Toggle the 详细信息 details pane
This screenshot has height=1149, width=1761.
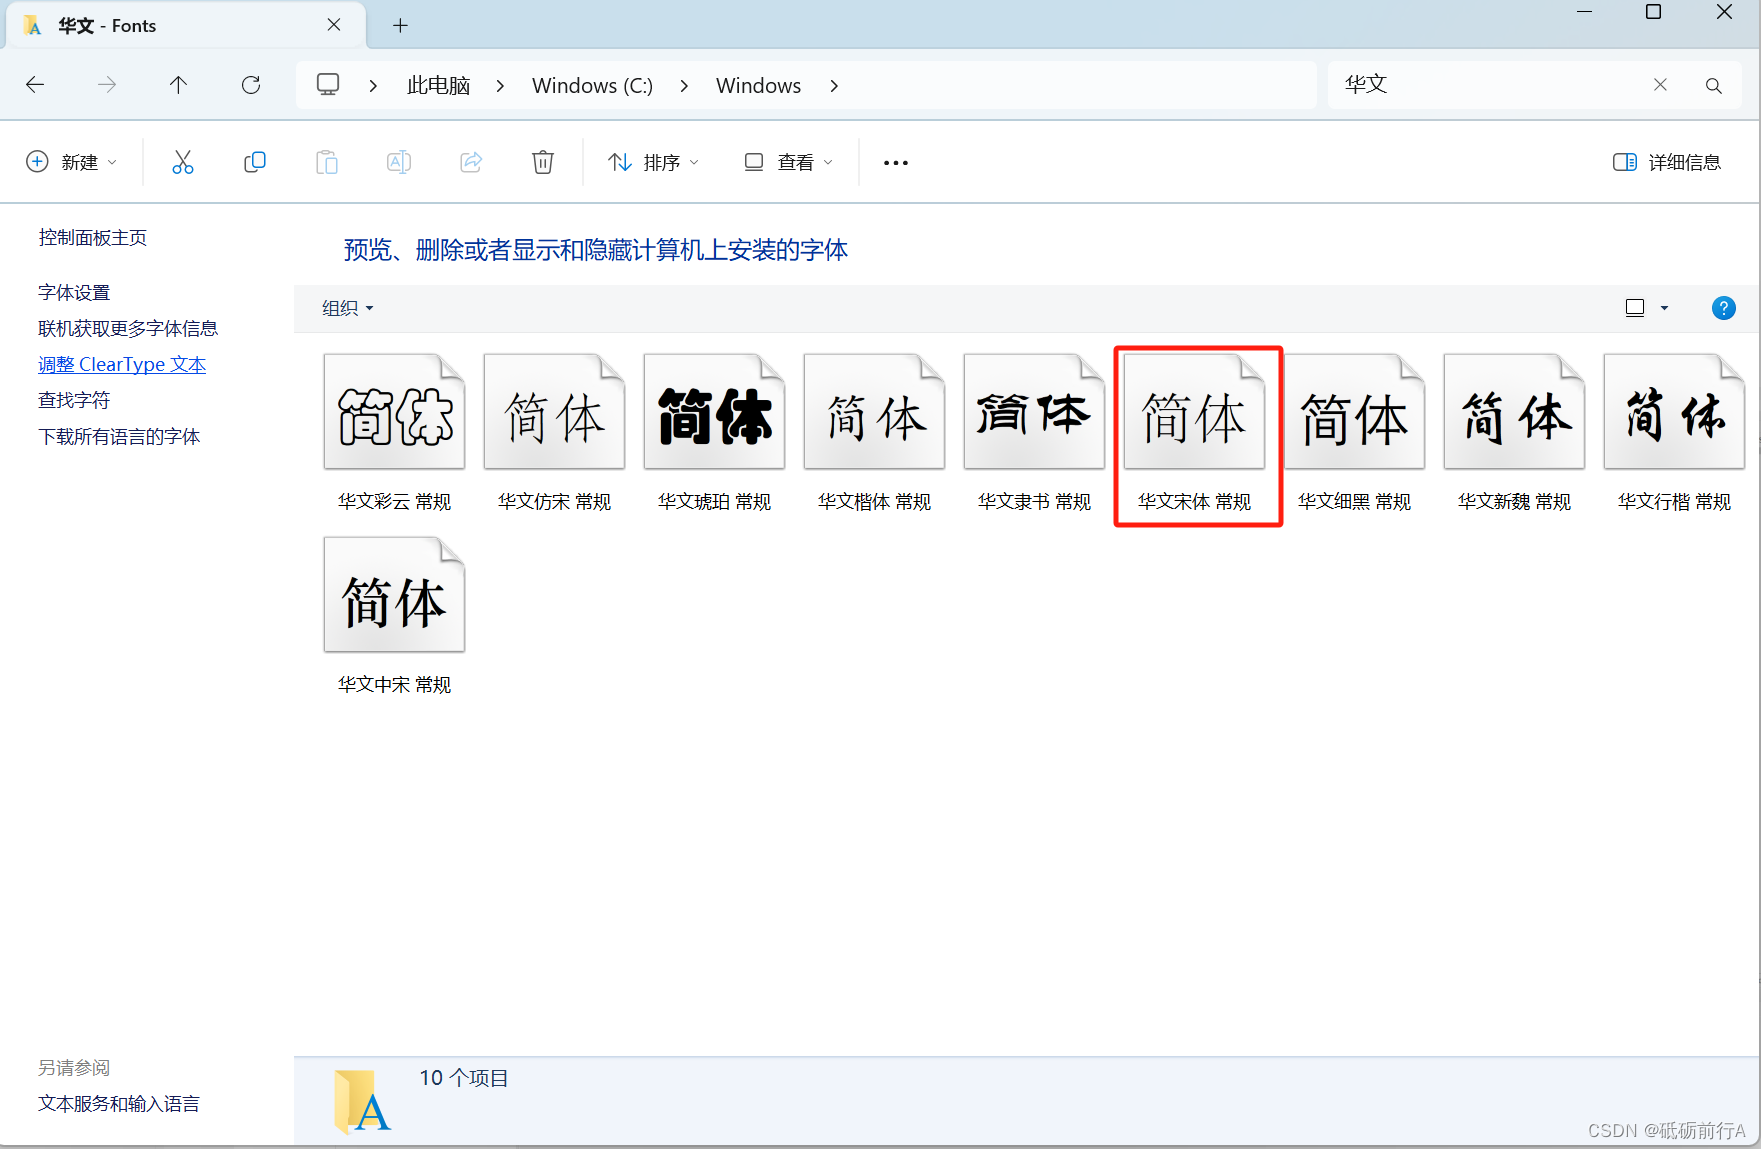1667,162
